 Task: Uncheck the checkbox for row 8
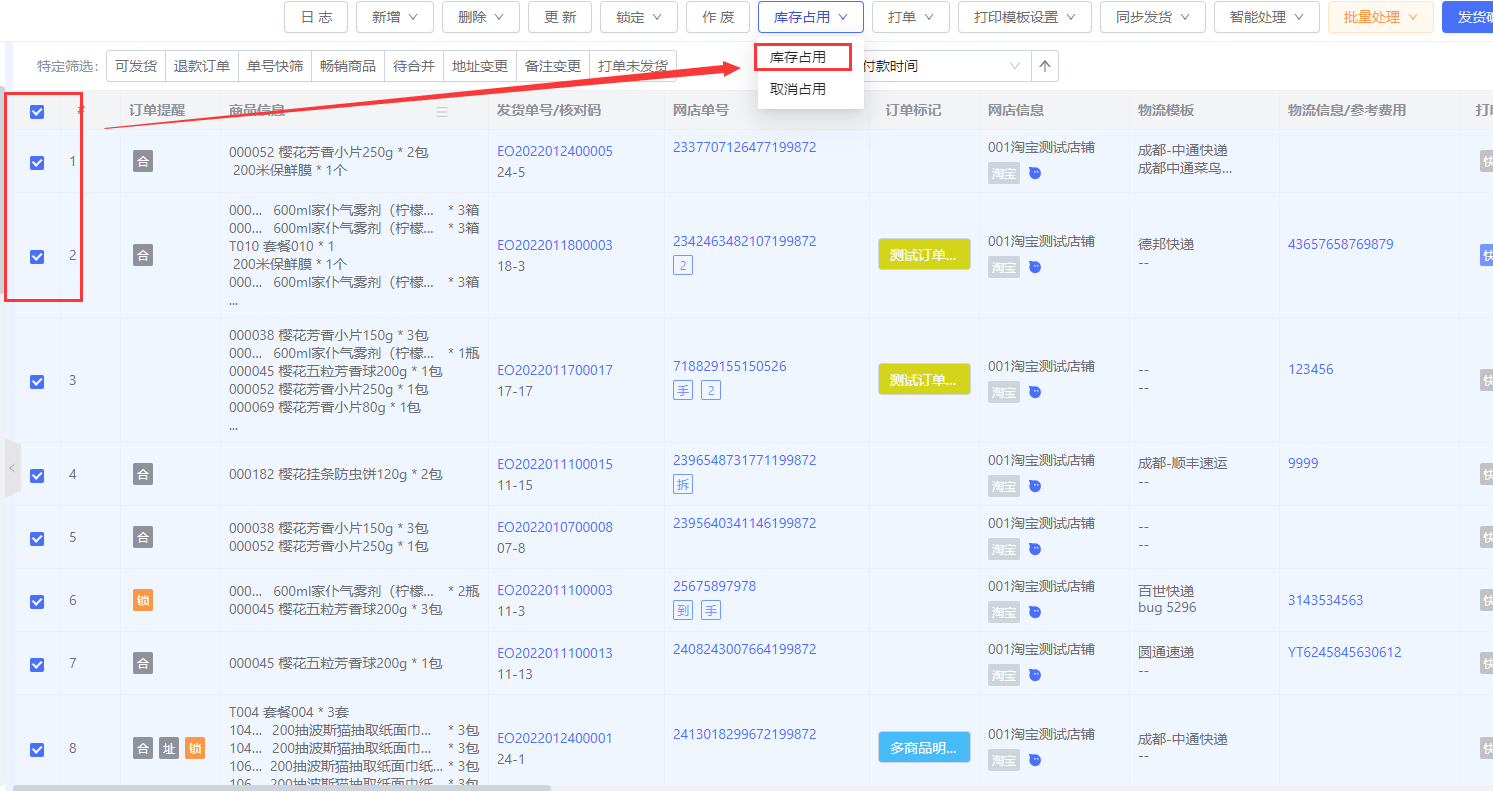click(37, 749)
